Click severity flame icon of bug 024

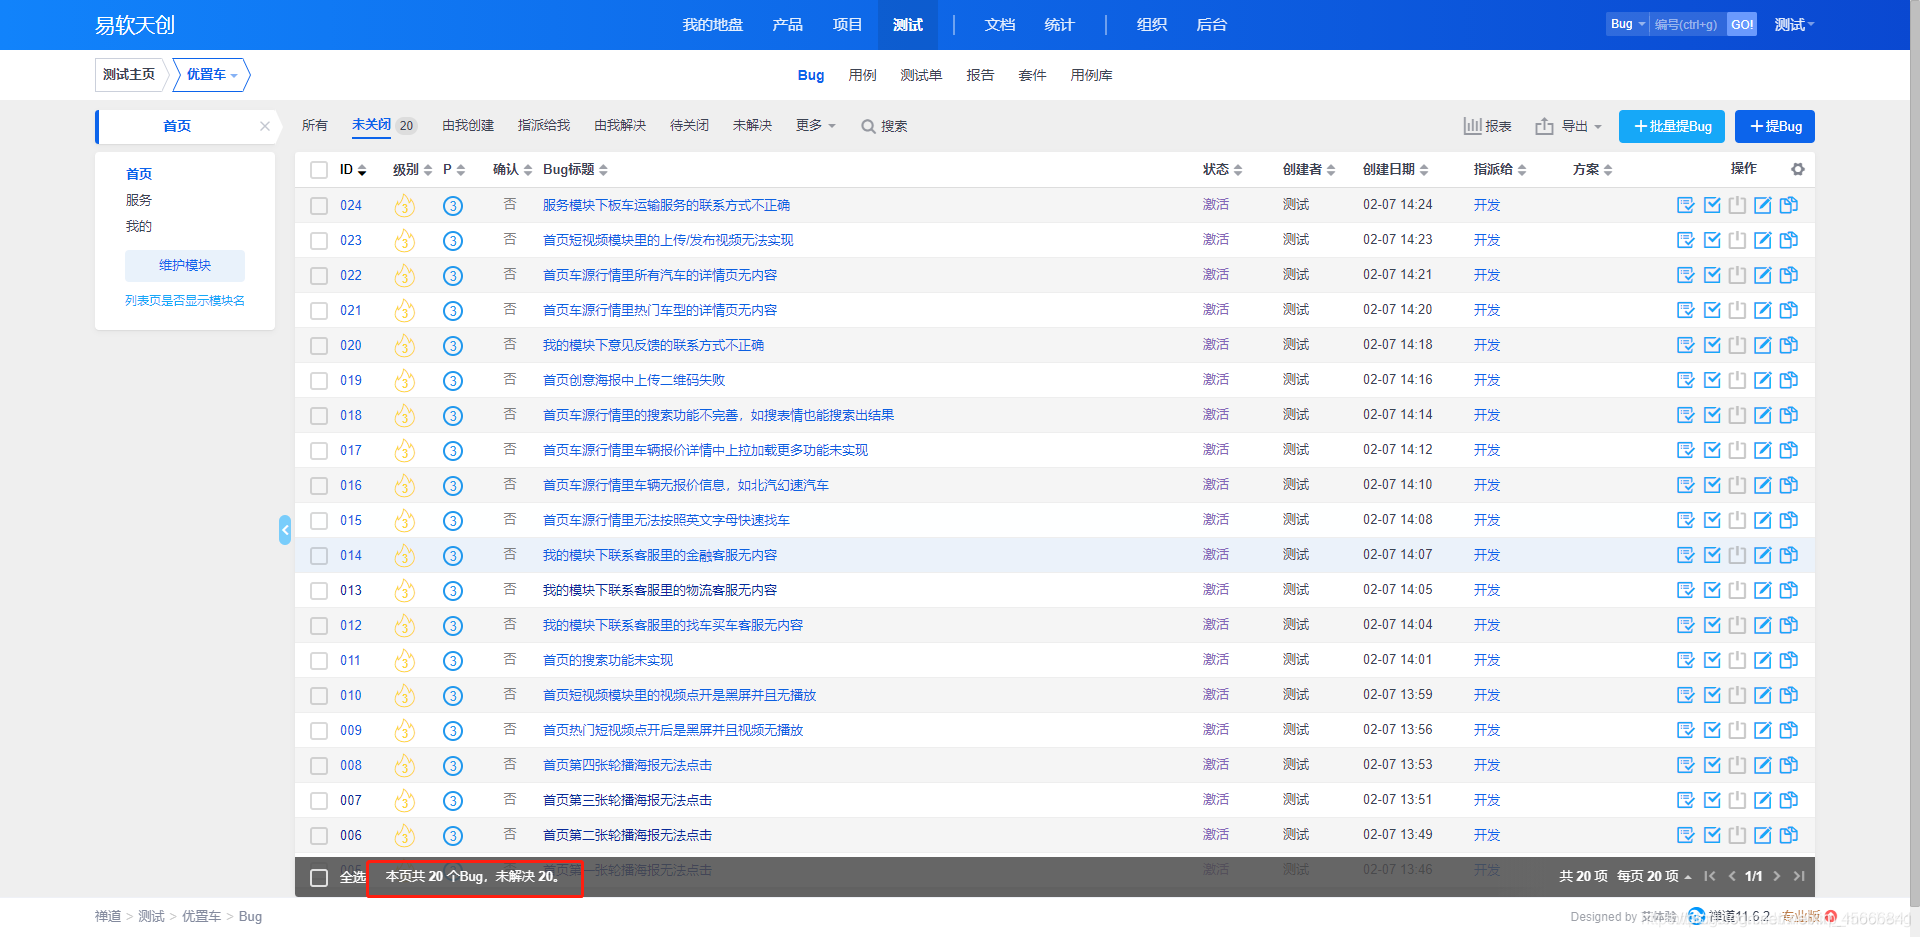[x=404, y=205]
